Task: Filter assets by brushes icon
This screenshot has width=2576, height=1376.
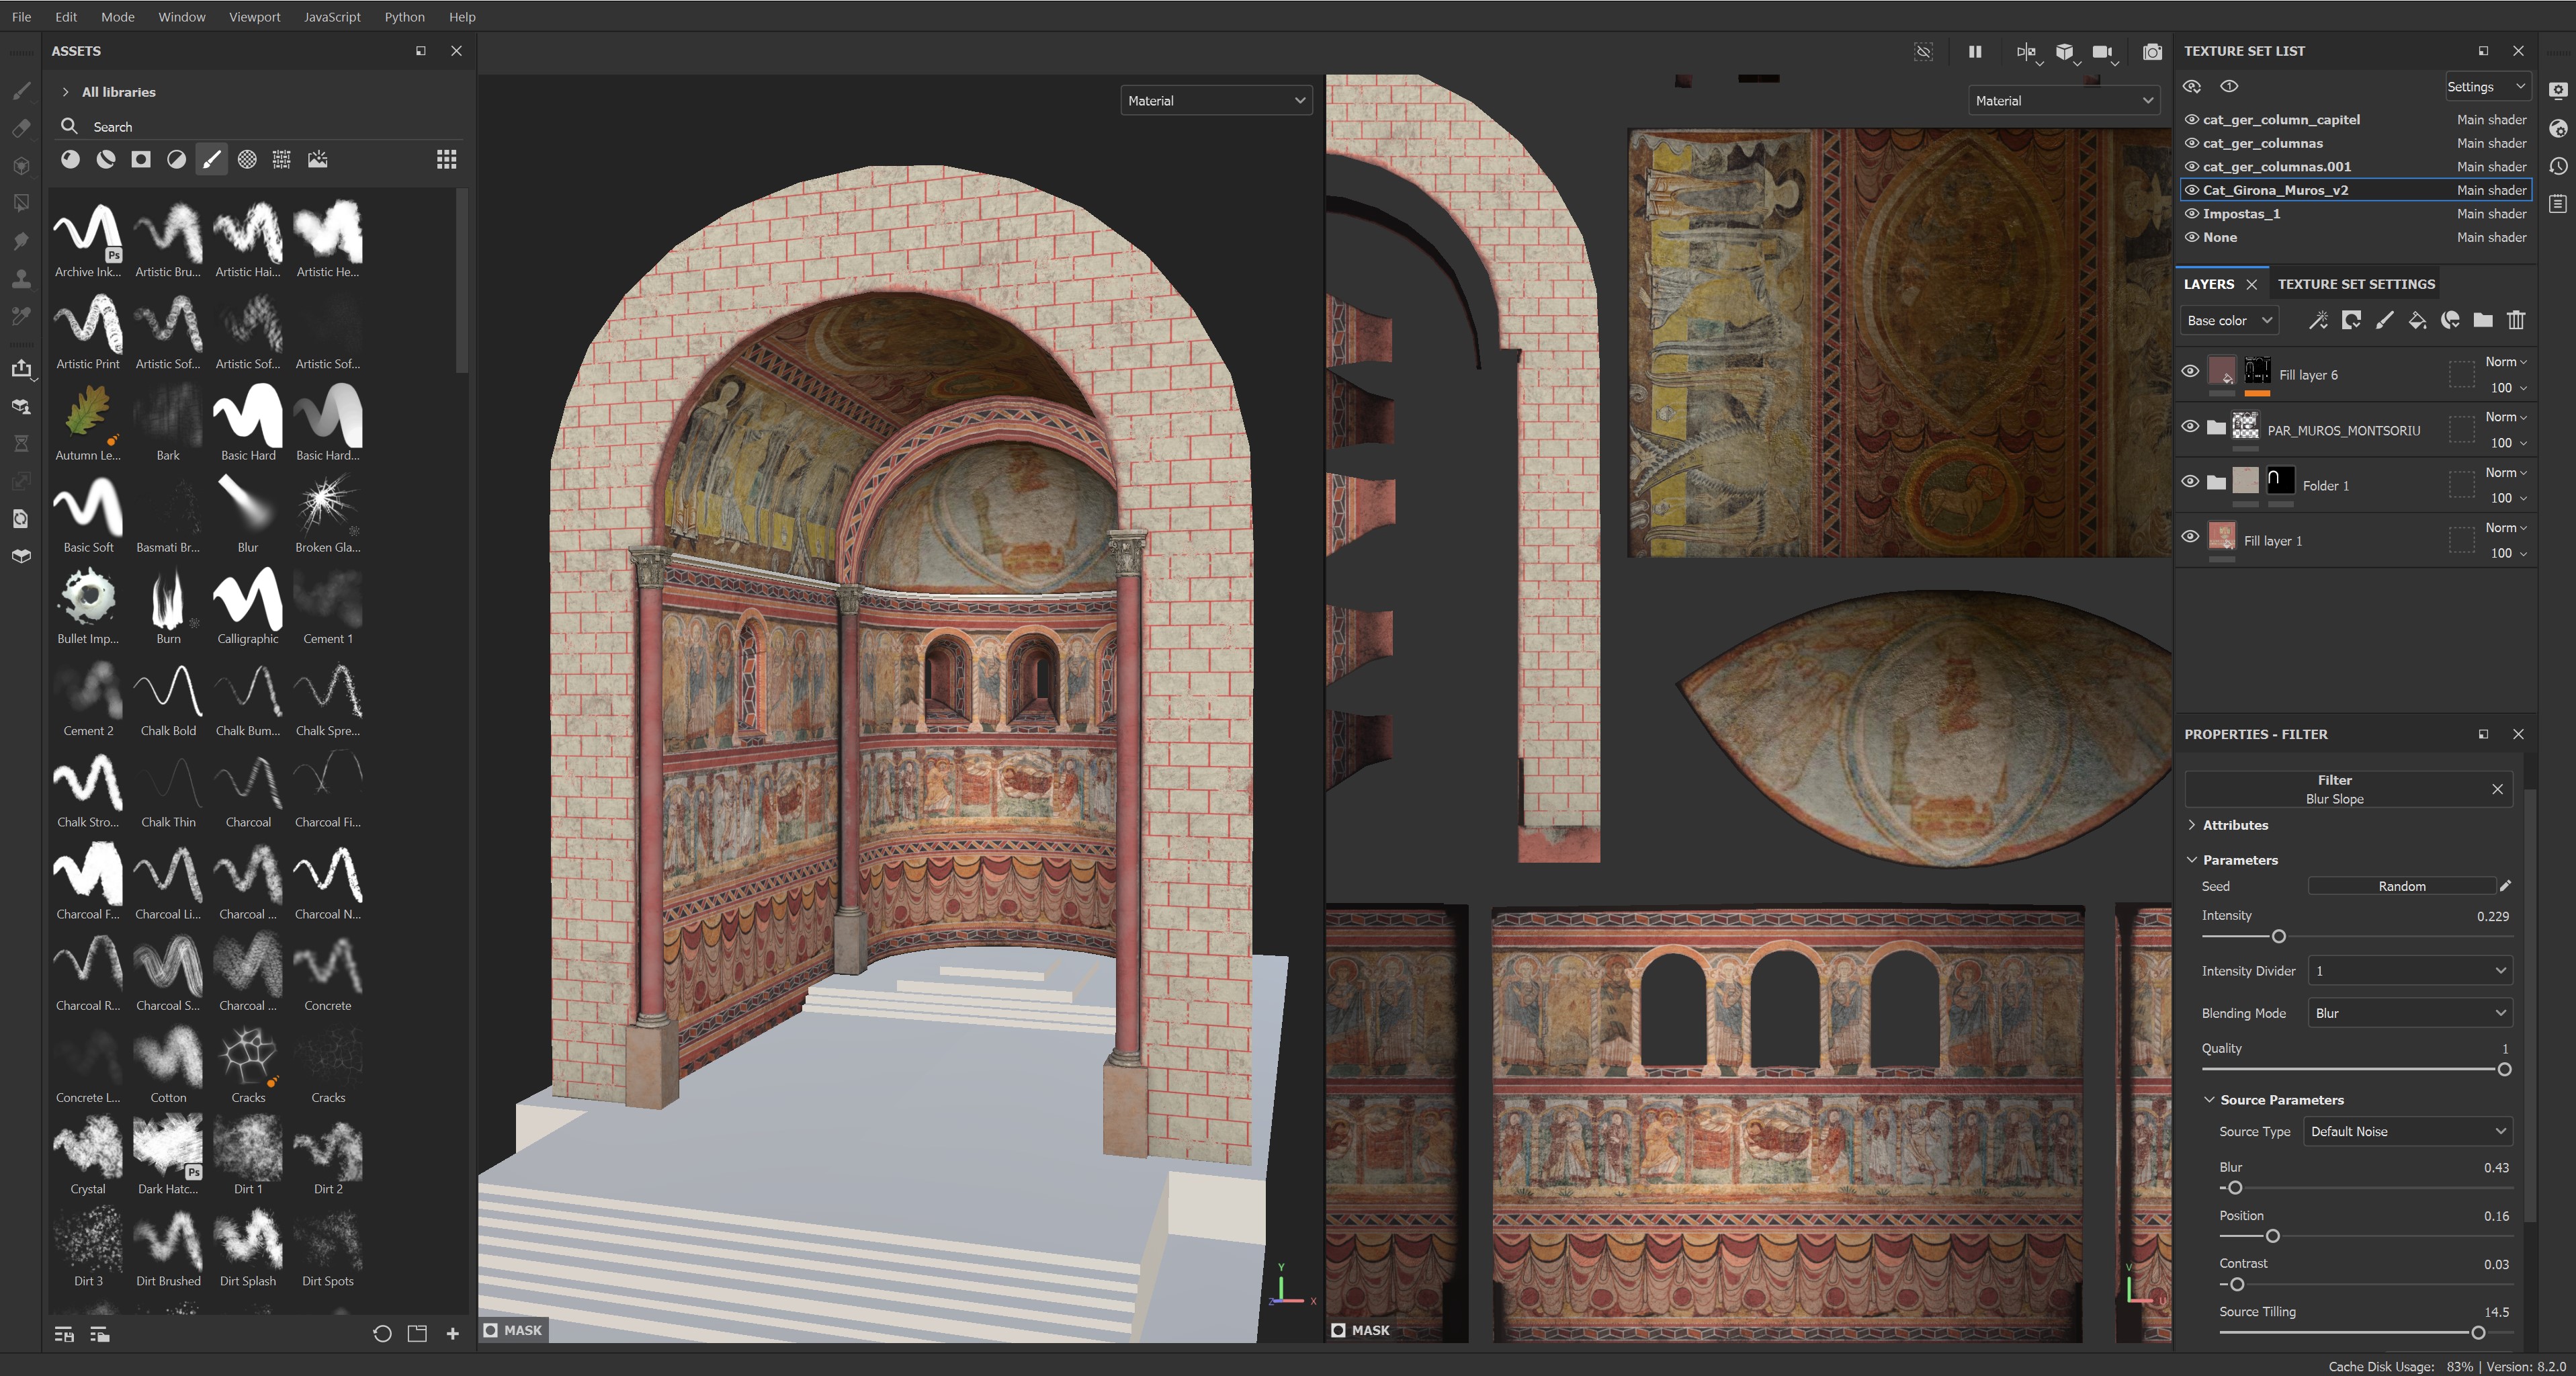Action: coord(211,159)
